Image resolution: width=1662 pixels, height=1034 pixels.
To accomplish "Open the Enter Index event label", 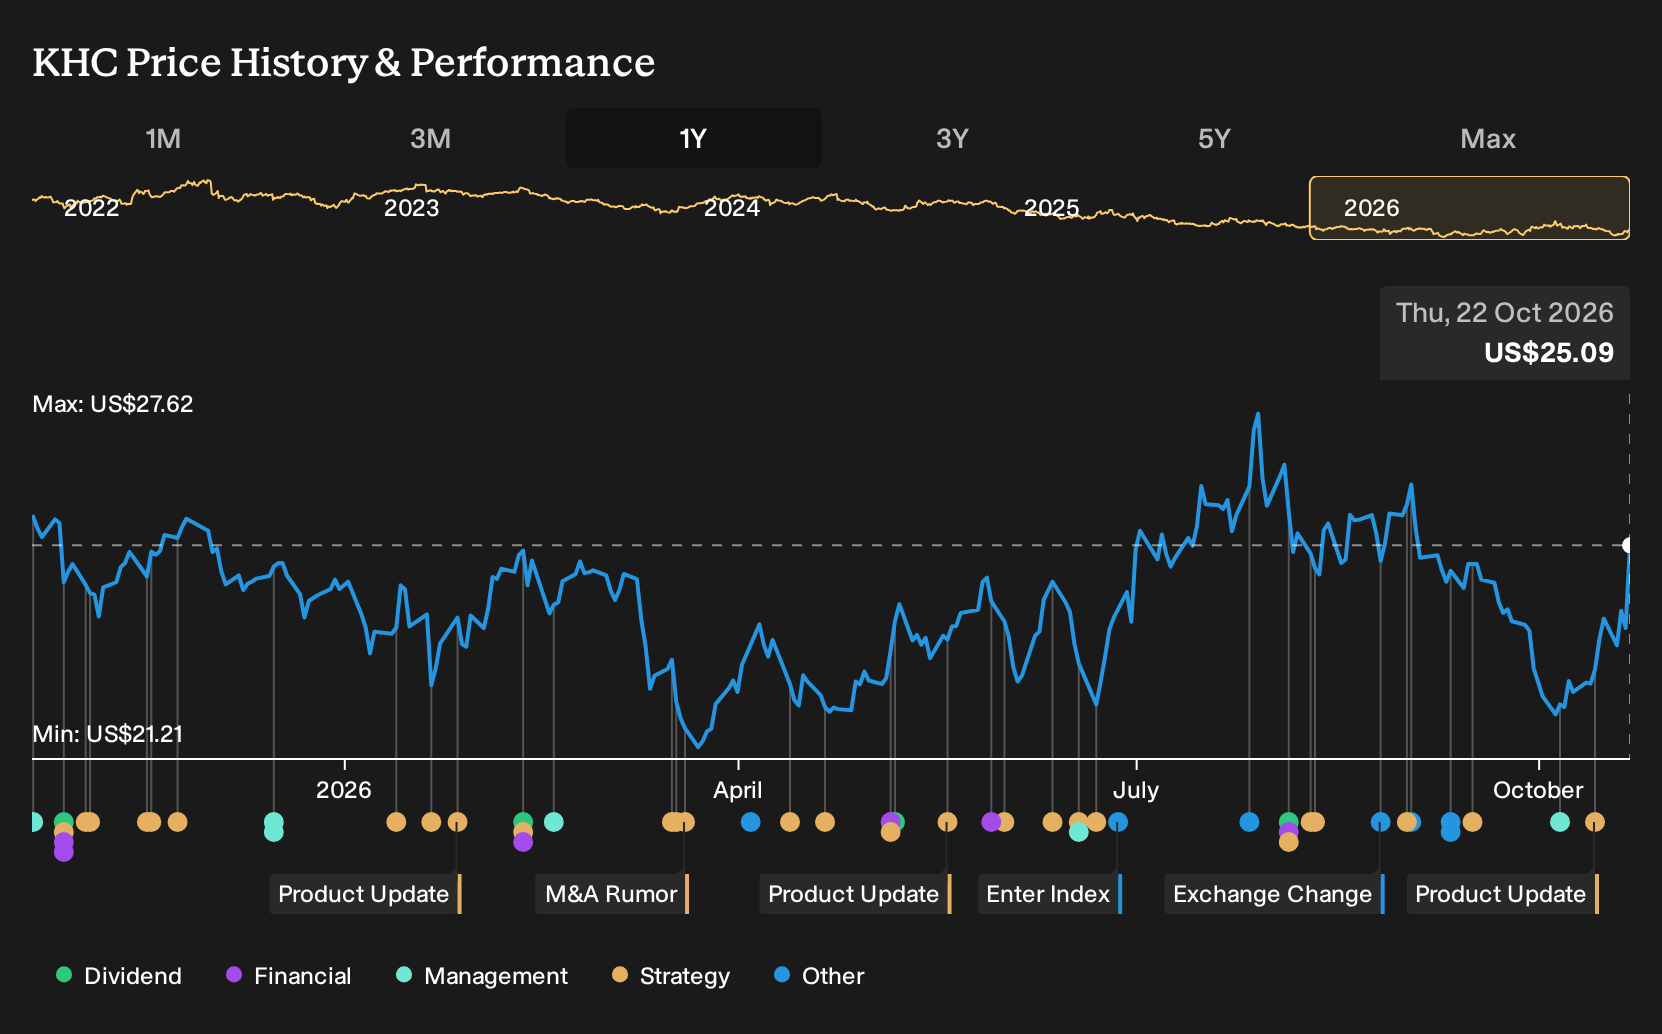I will (1049, 894).
